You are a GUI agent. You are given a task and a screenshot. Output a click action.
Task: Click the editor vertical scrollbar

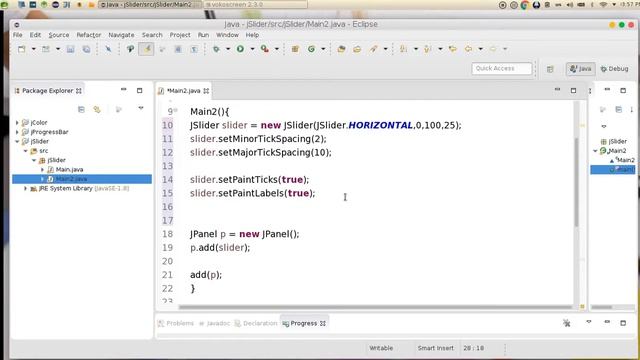576,182
